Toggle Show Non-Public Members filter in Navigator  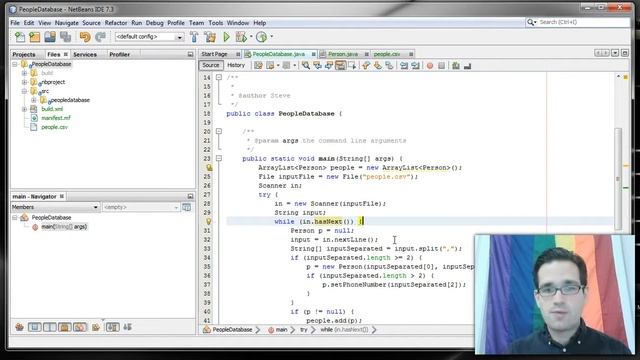(65, 327)
